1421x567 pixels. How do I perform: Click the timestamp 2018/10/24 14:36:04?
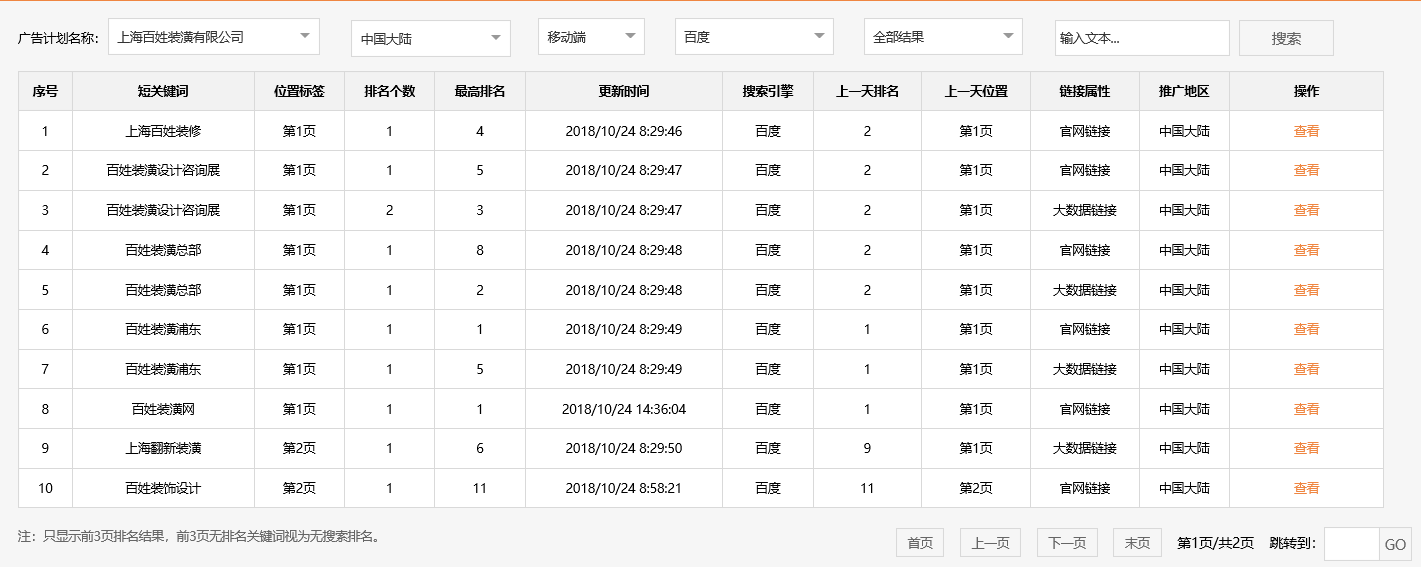click(x=624, y=409)
